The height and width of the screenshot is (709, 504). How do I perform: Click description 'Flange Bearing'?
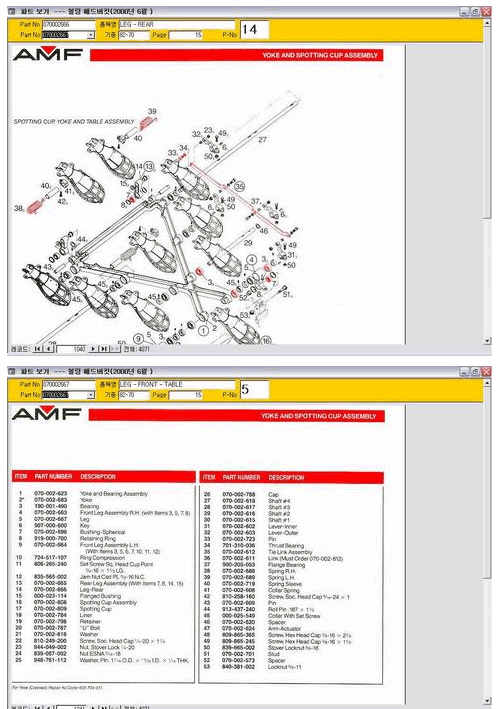tap(287, 565)
